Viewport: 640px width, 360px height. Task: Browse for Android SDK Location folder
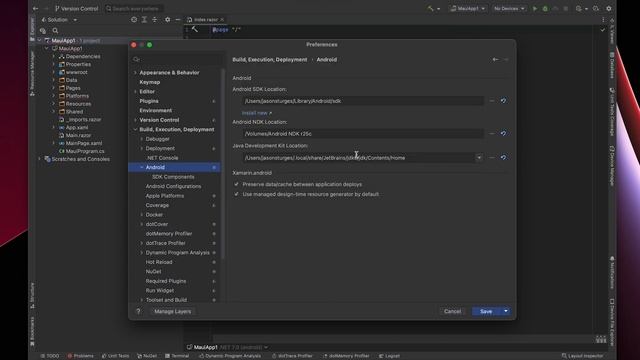[491, 101]
